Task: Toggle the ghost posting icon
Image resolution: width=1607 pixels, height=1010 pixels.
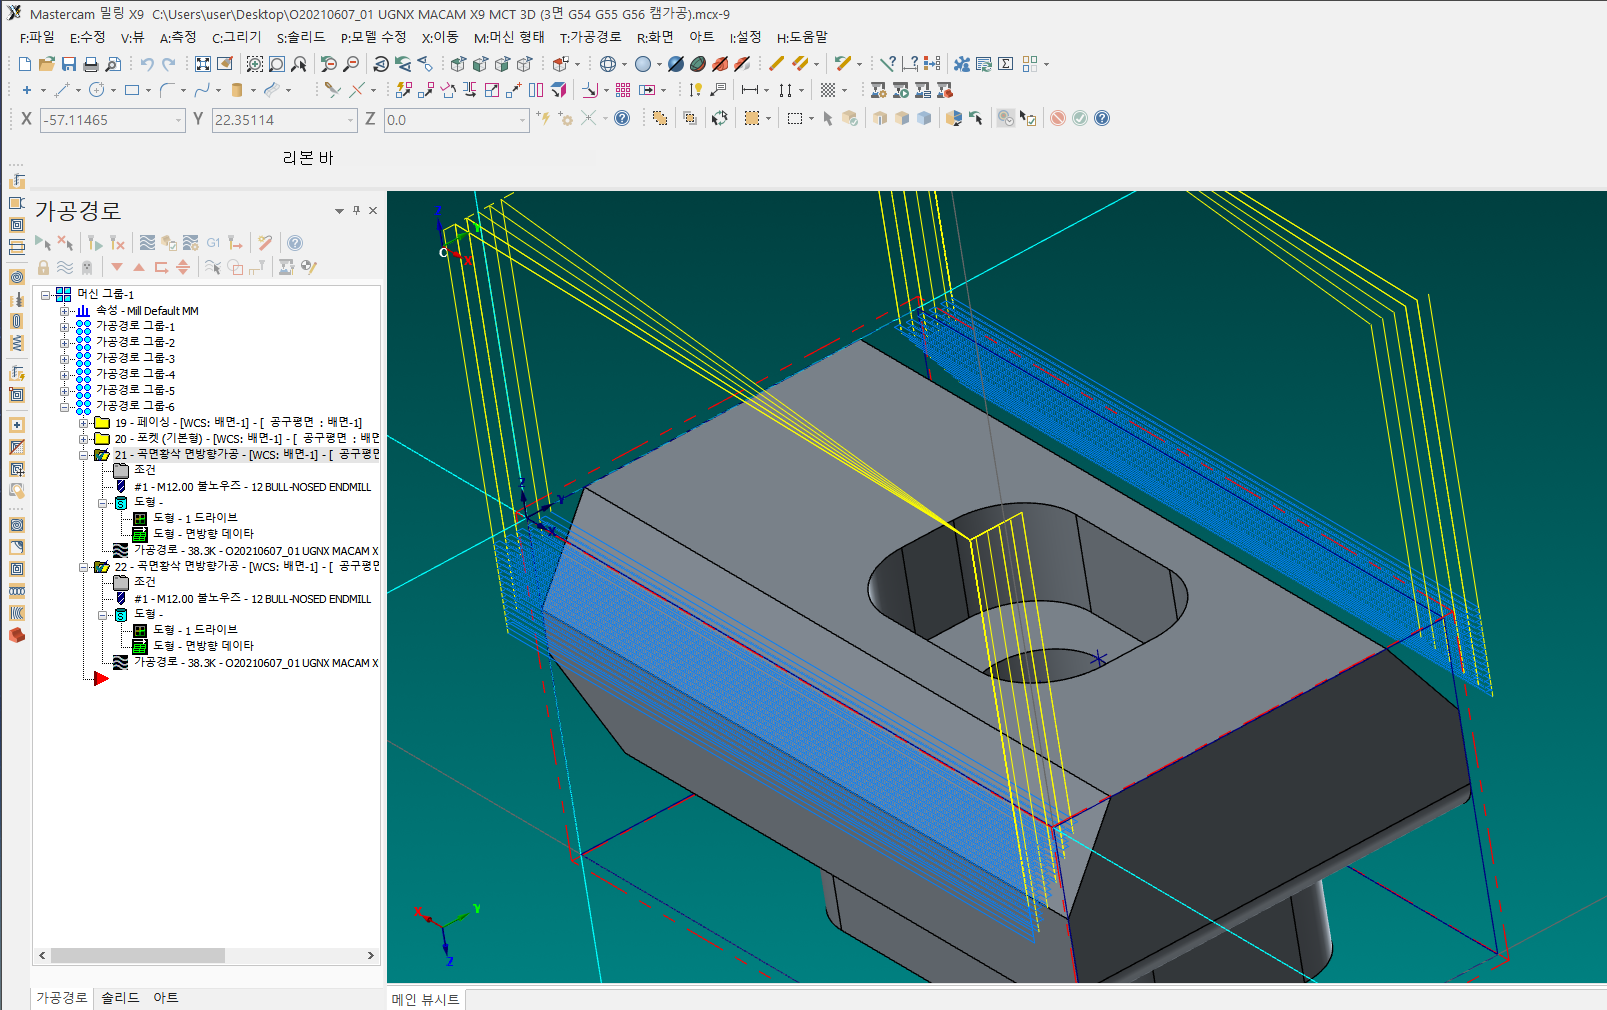Action: (87, 268)
